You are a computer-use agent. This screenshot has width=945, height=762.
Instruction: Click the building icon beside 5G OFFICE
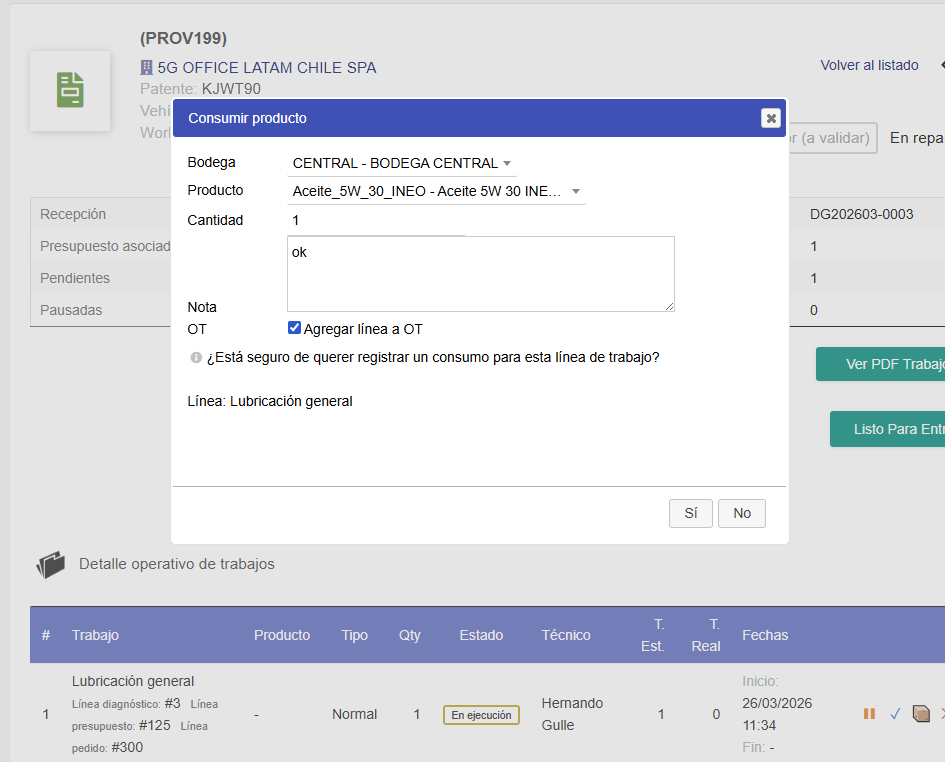[145, 67]
